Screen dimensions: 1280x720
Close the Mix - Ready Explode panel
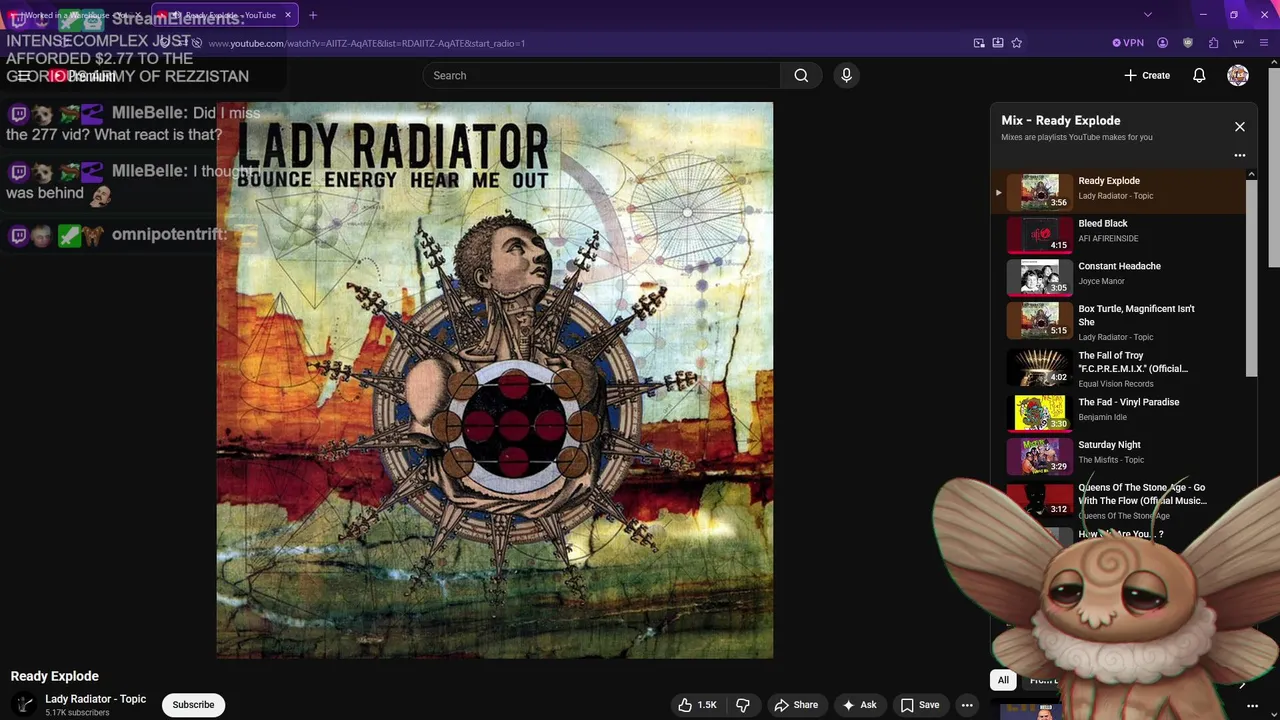point(1240,127)
